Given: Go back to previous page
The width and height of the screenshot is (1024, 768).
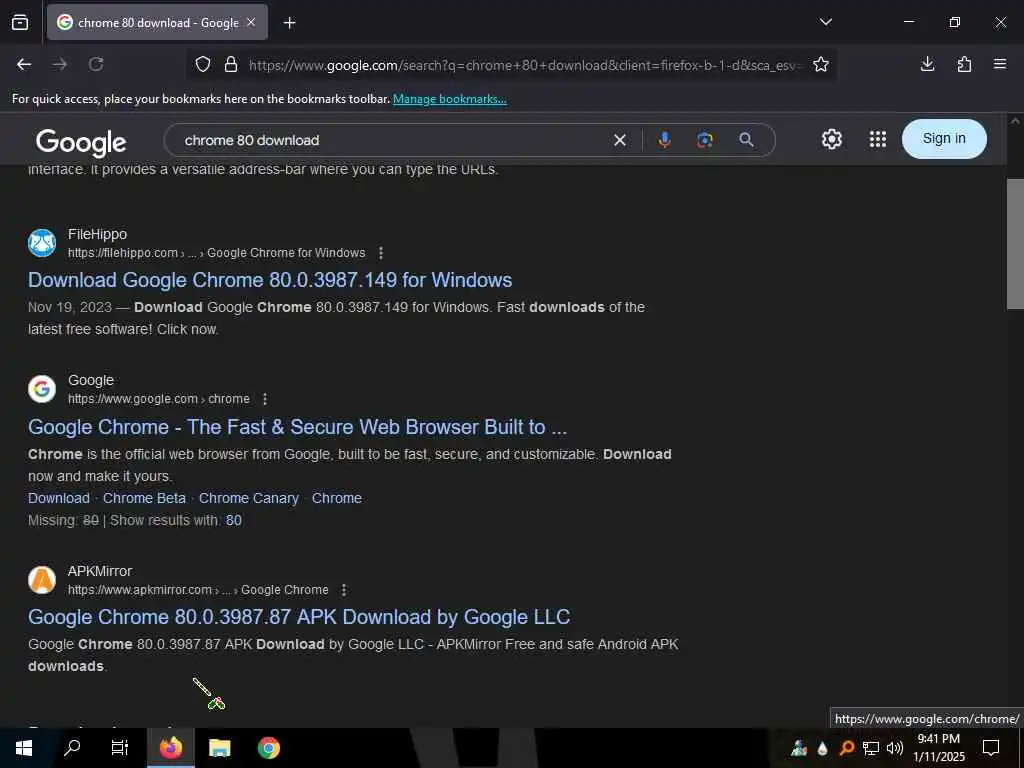Looking at the screenshot, I should (24, 64).
